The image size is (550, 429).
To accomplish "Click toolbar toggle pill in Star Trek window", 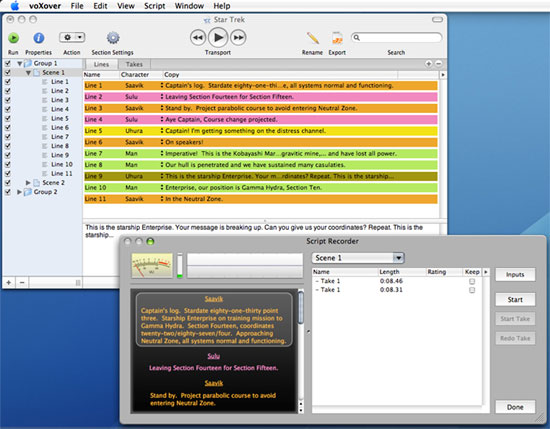I will (x=437, y=20).
